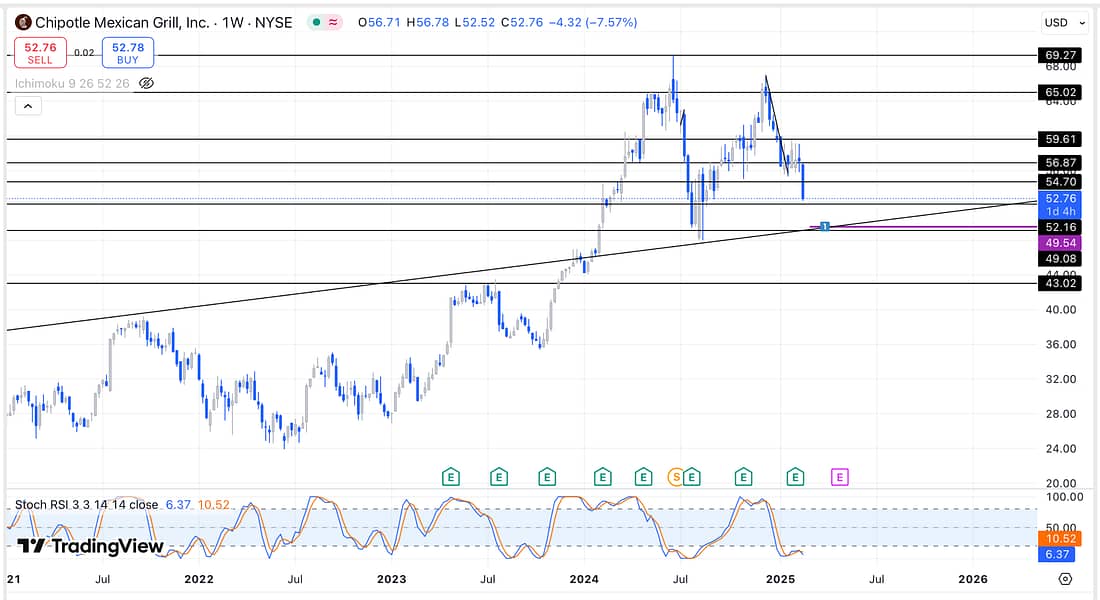Screen dimensions: 1100x600
Task: Select the Chipotle Mexican Grill symbol title
Action: tap(163, 22)
